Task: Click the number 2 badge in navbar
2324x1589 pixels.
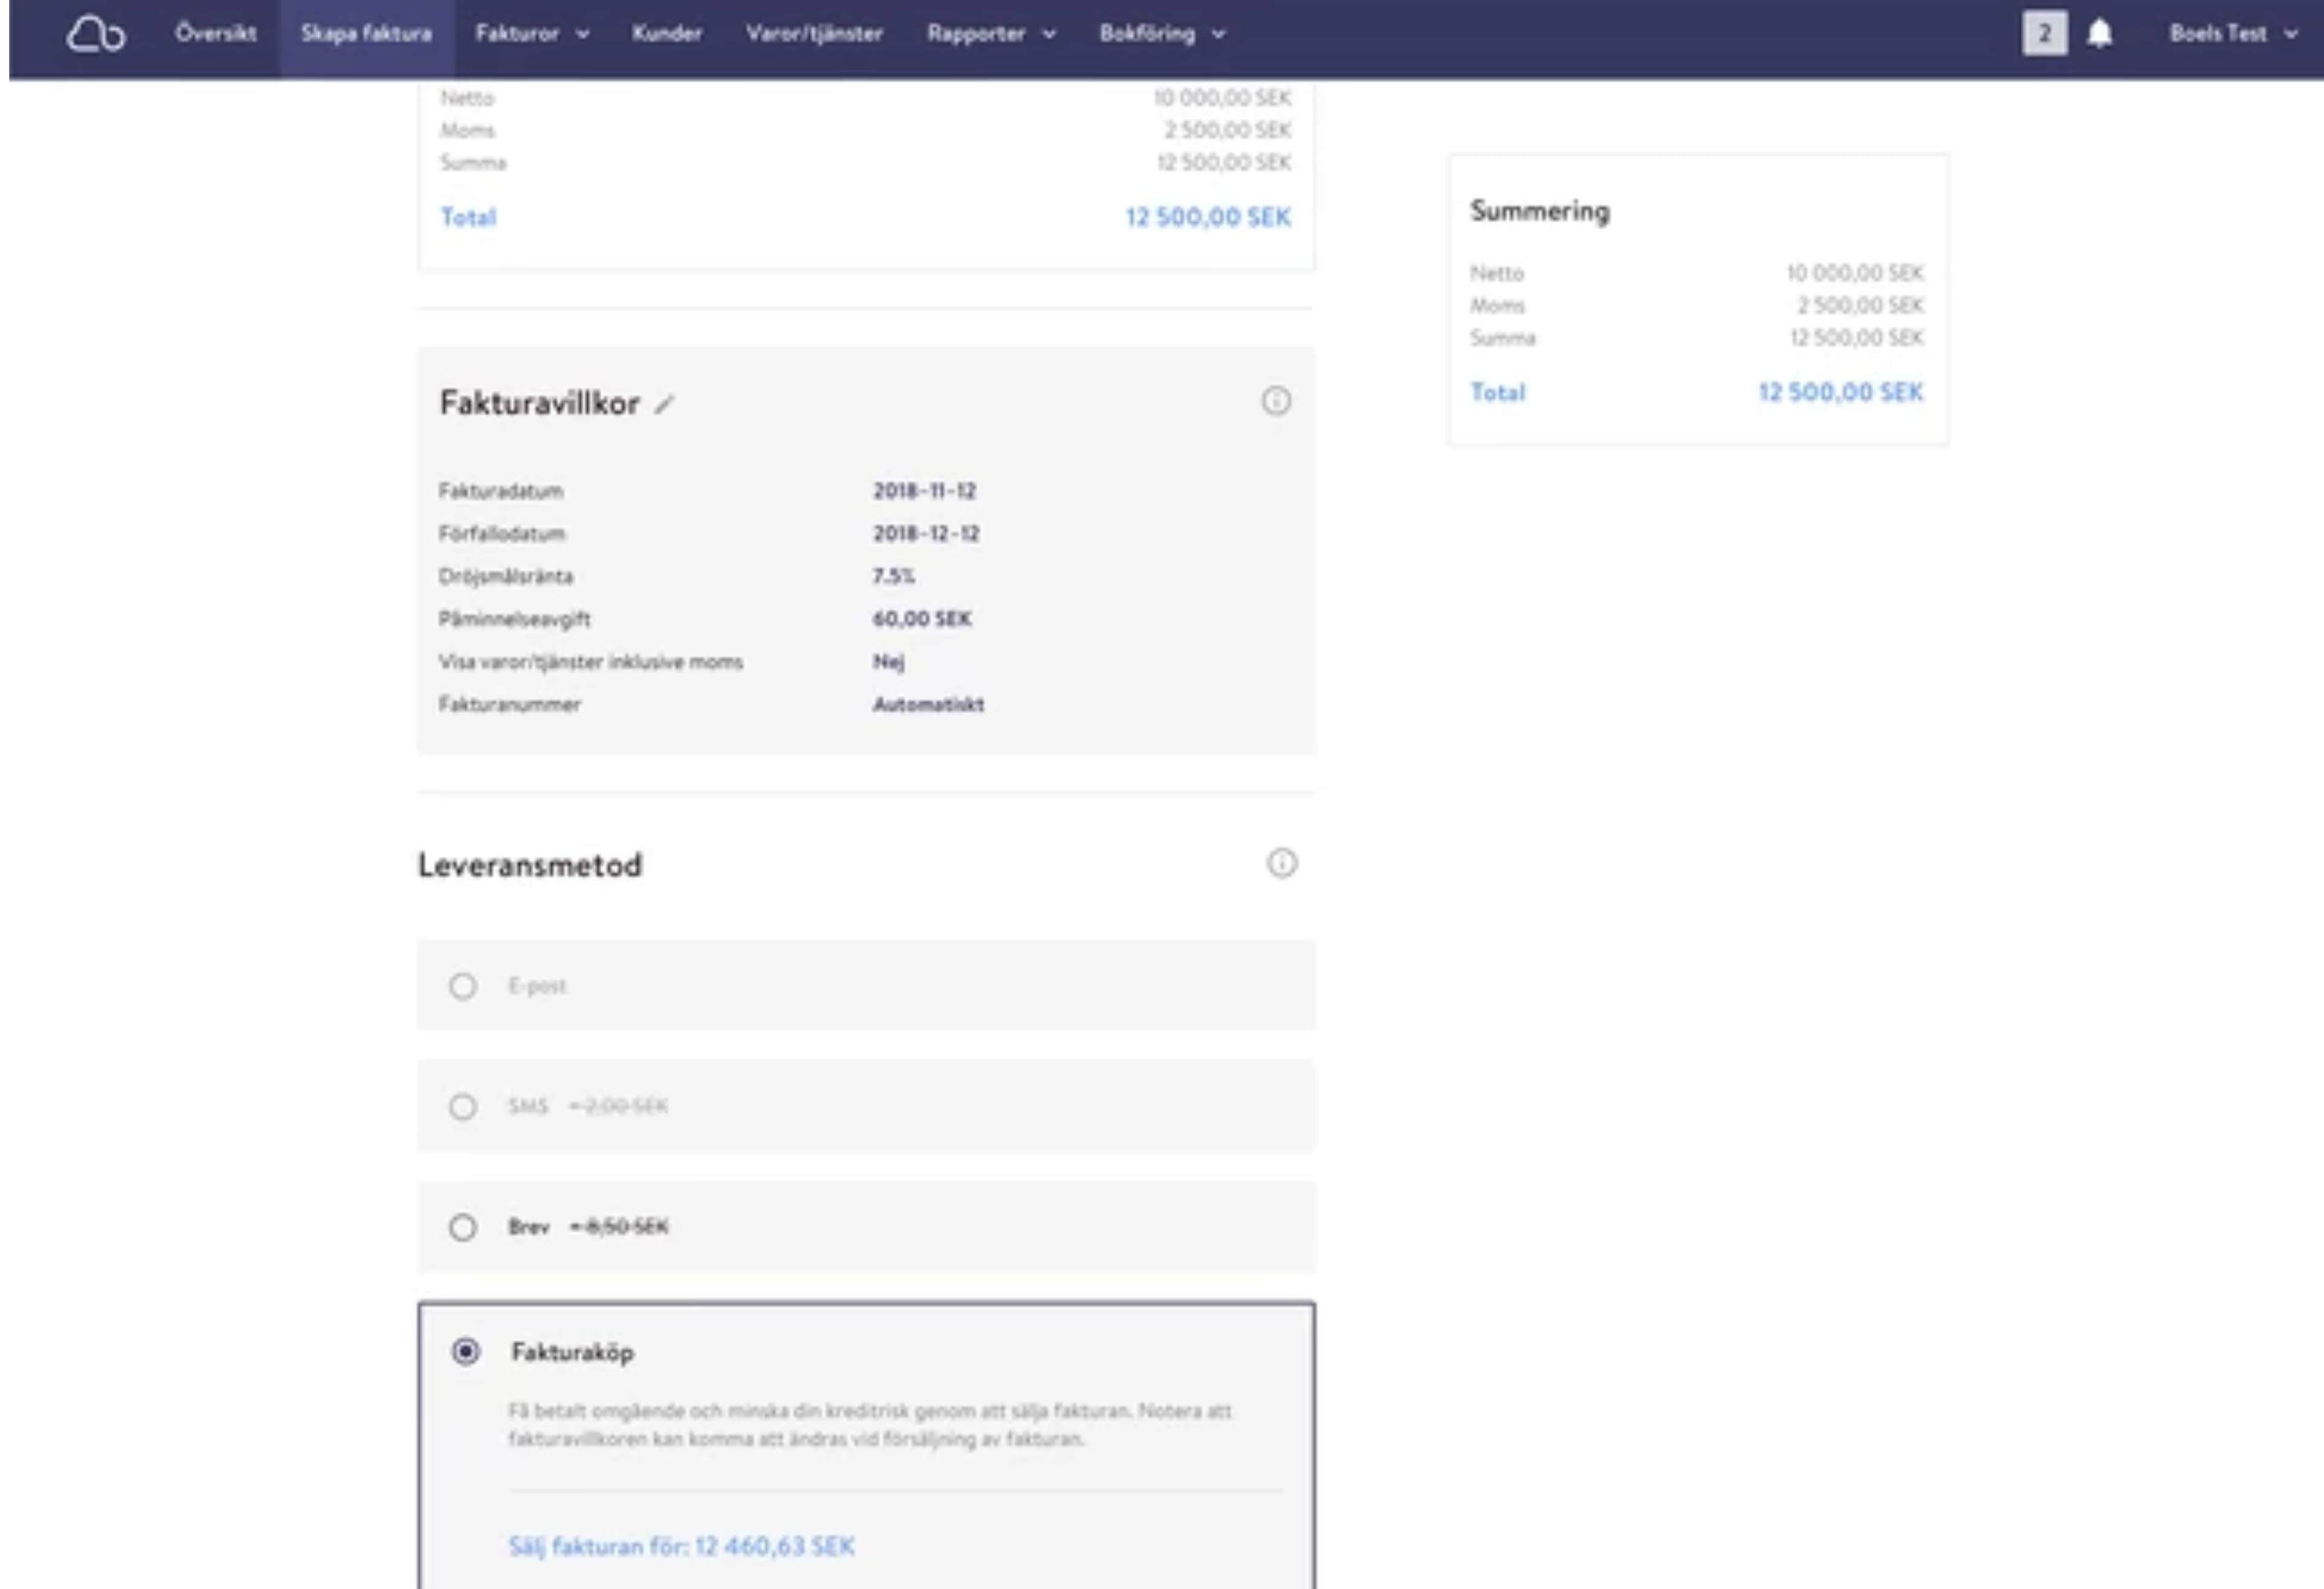Action: click(x=2044, y=34)
